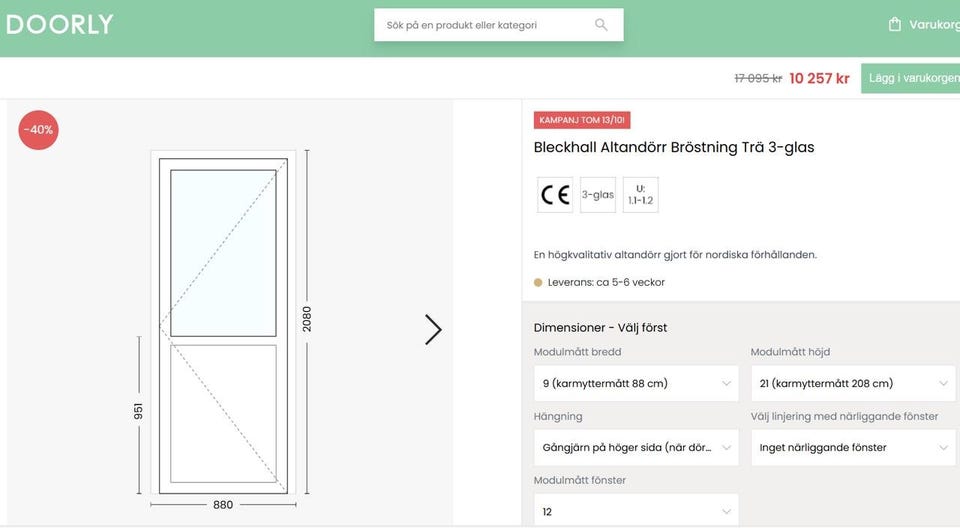Screen dimensions: 960x528
Task: Click the Leverans ca 5-6 veckor text
Action: point(606,282)
